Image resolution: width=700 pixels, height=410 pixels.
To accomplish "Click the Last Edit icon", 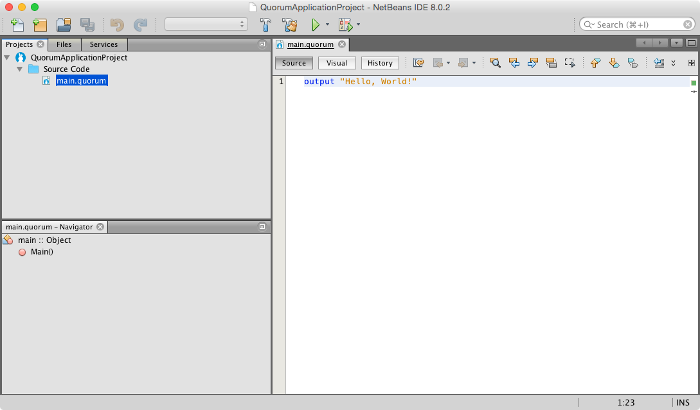I will coord(418,63).
